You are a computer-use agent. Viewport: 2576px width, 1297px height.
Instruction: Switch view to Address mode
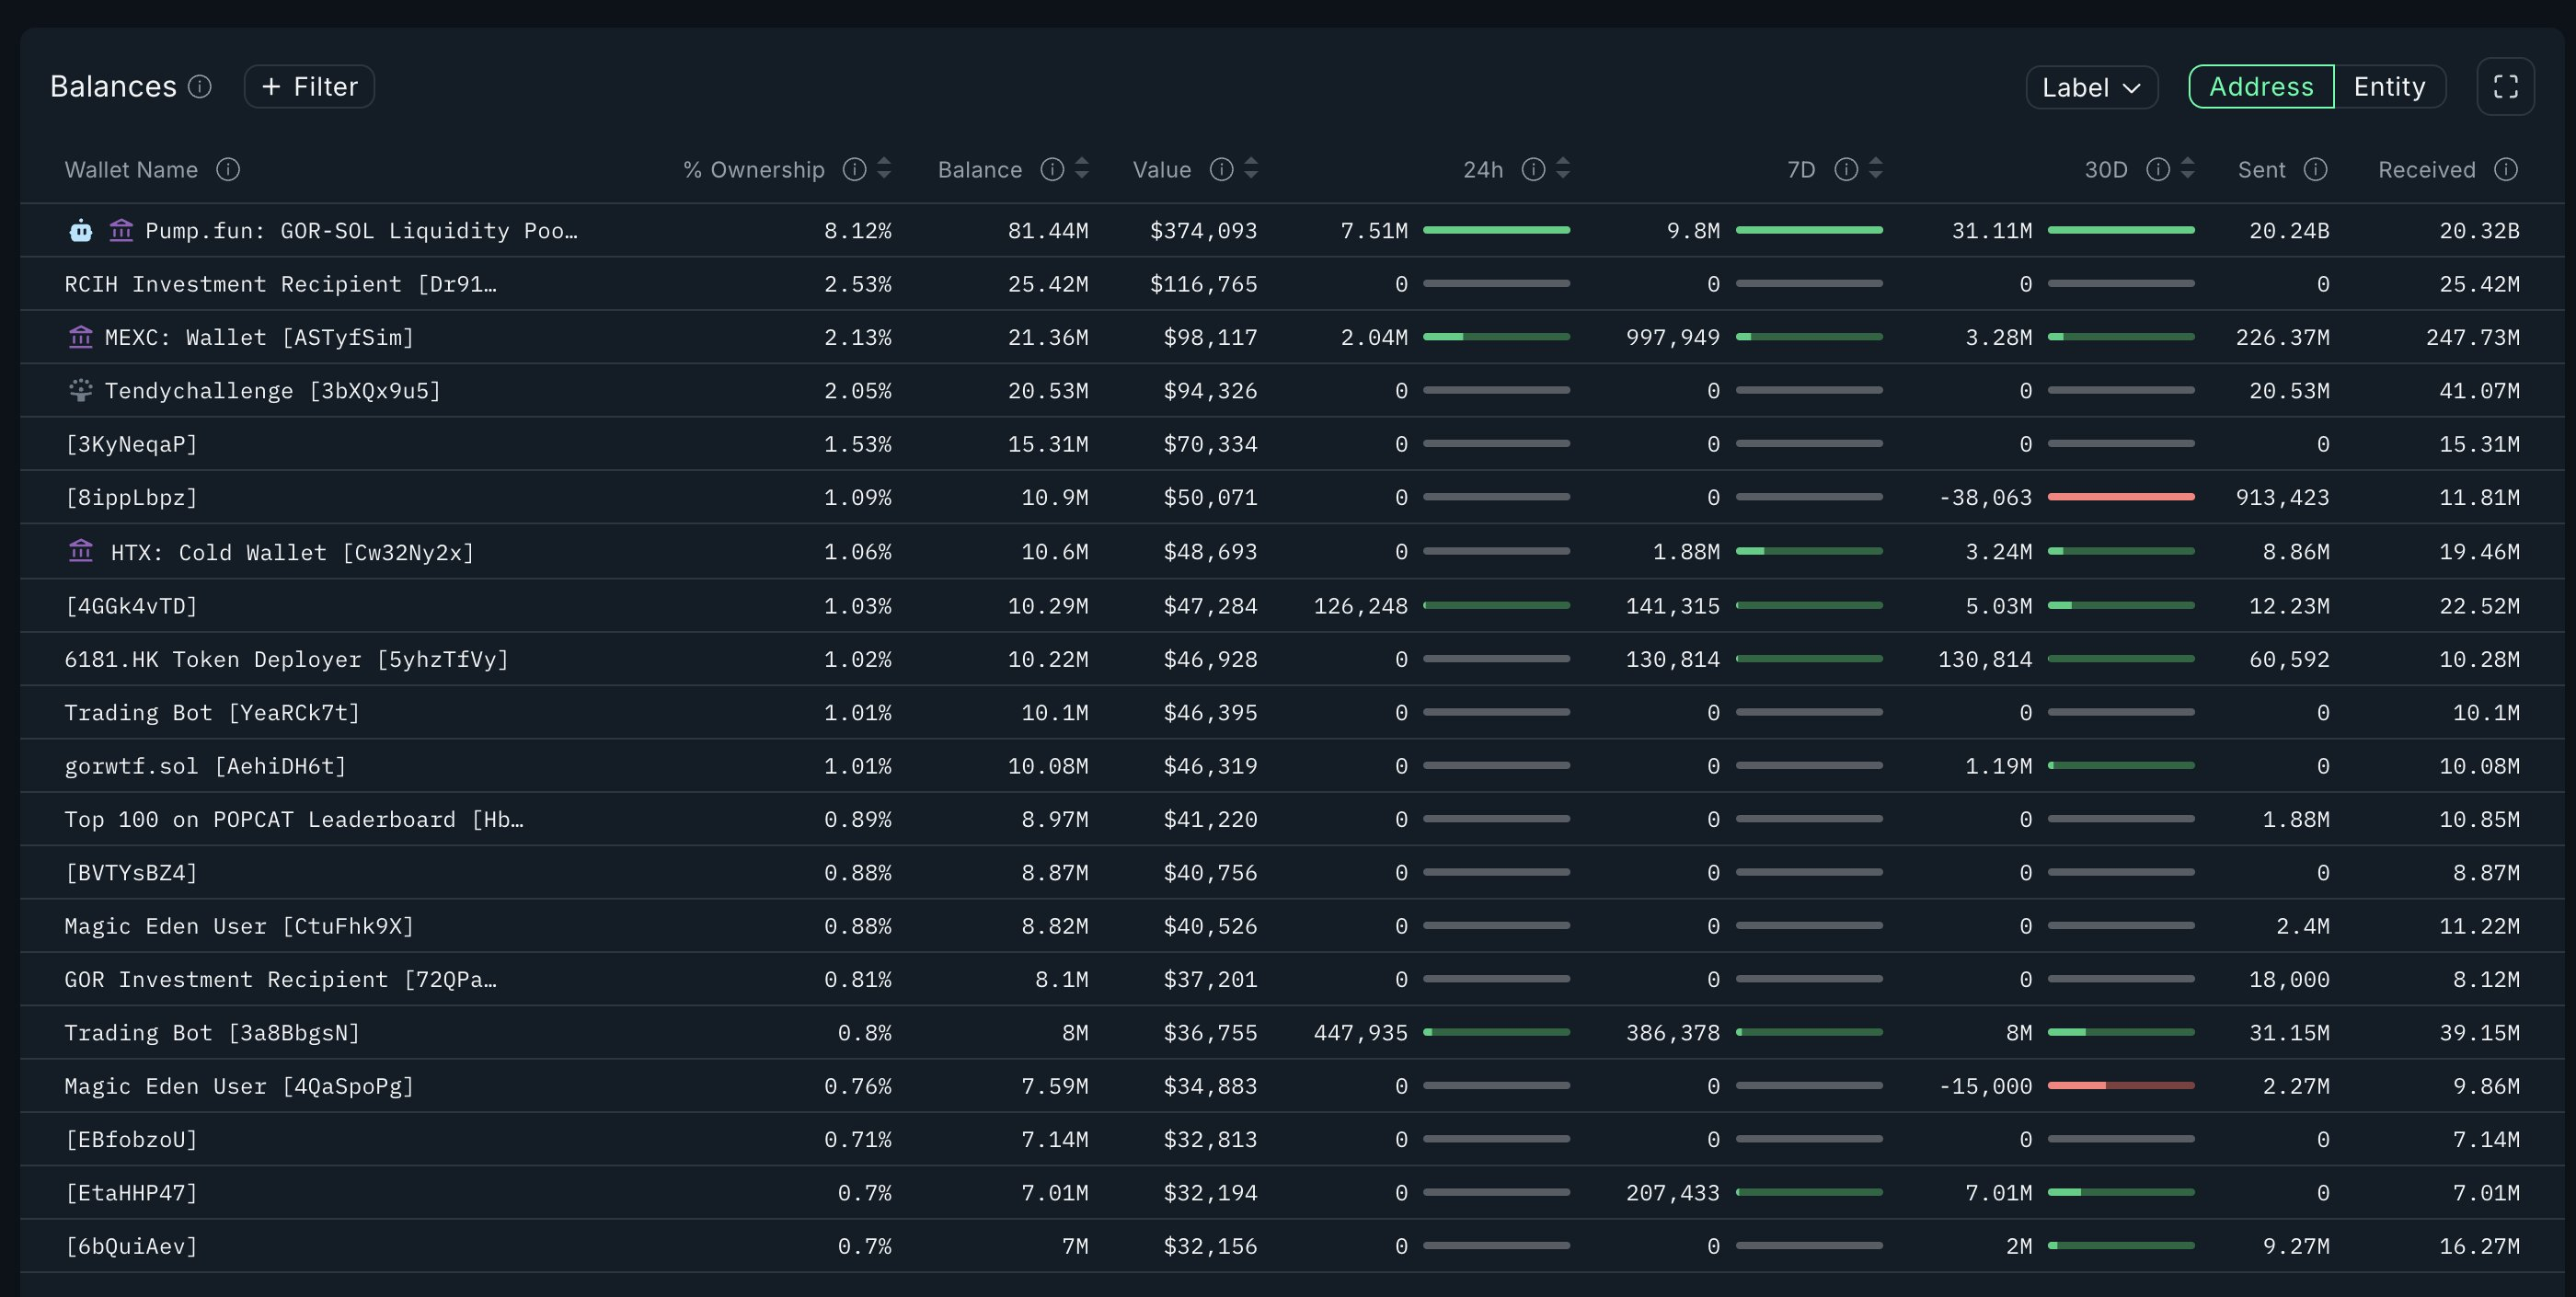click(2260, 87)
